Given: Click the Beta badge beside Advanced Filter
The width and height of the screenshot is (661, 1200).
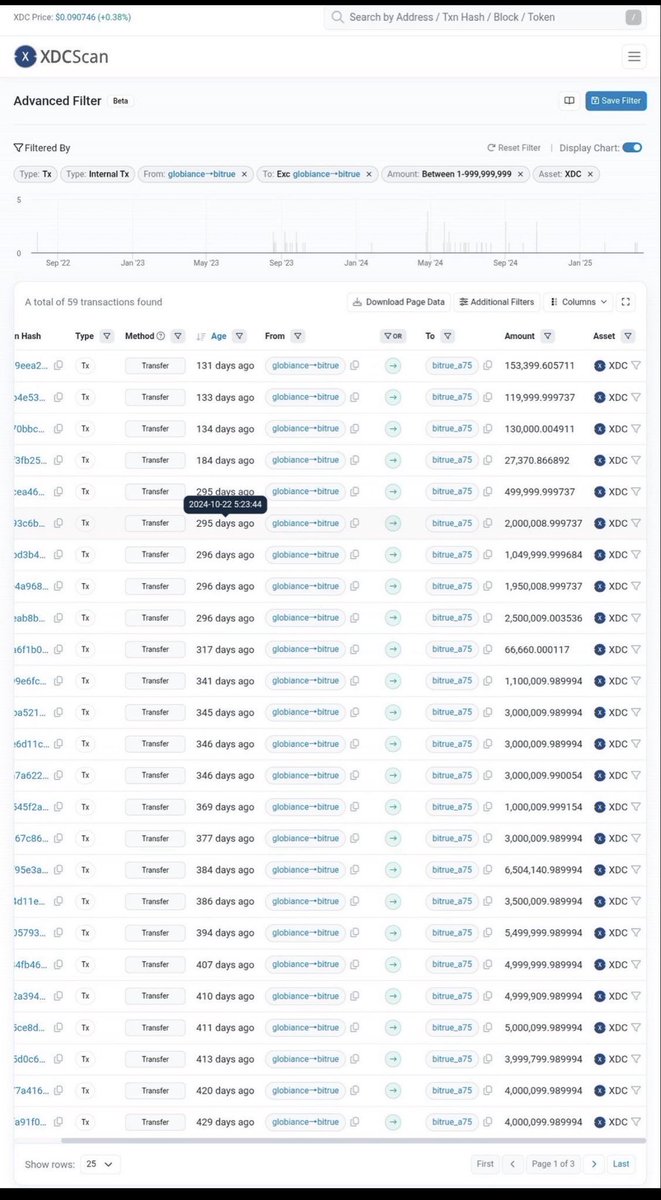Looking at the screenshot, I should (x=120, y=101).
